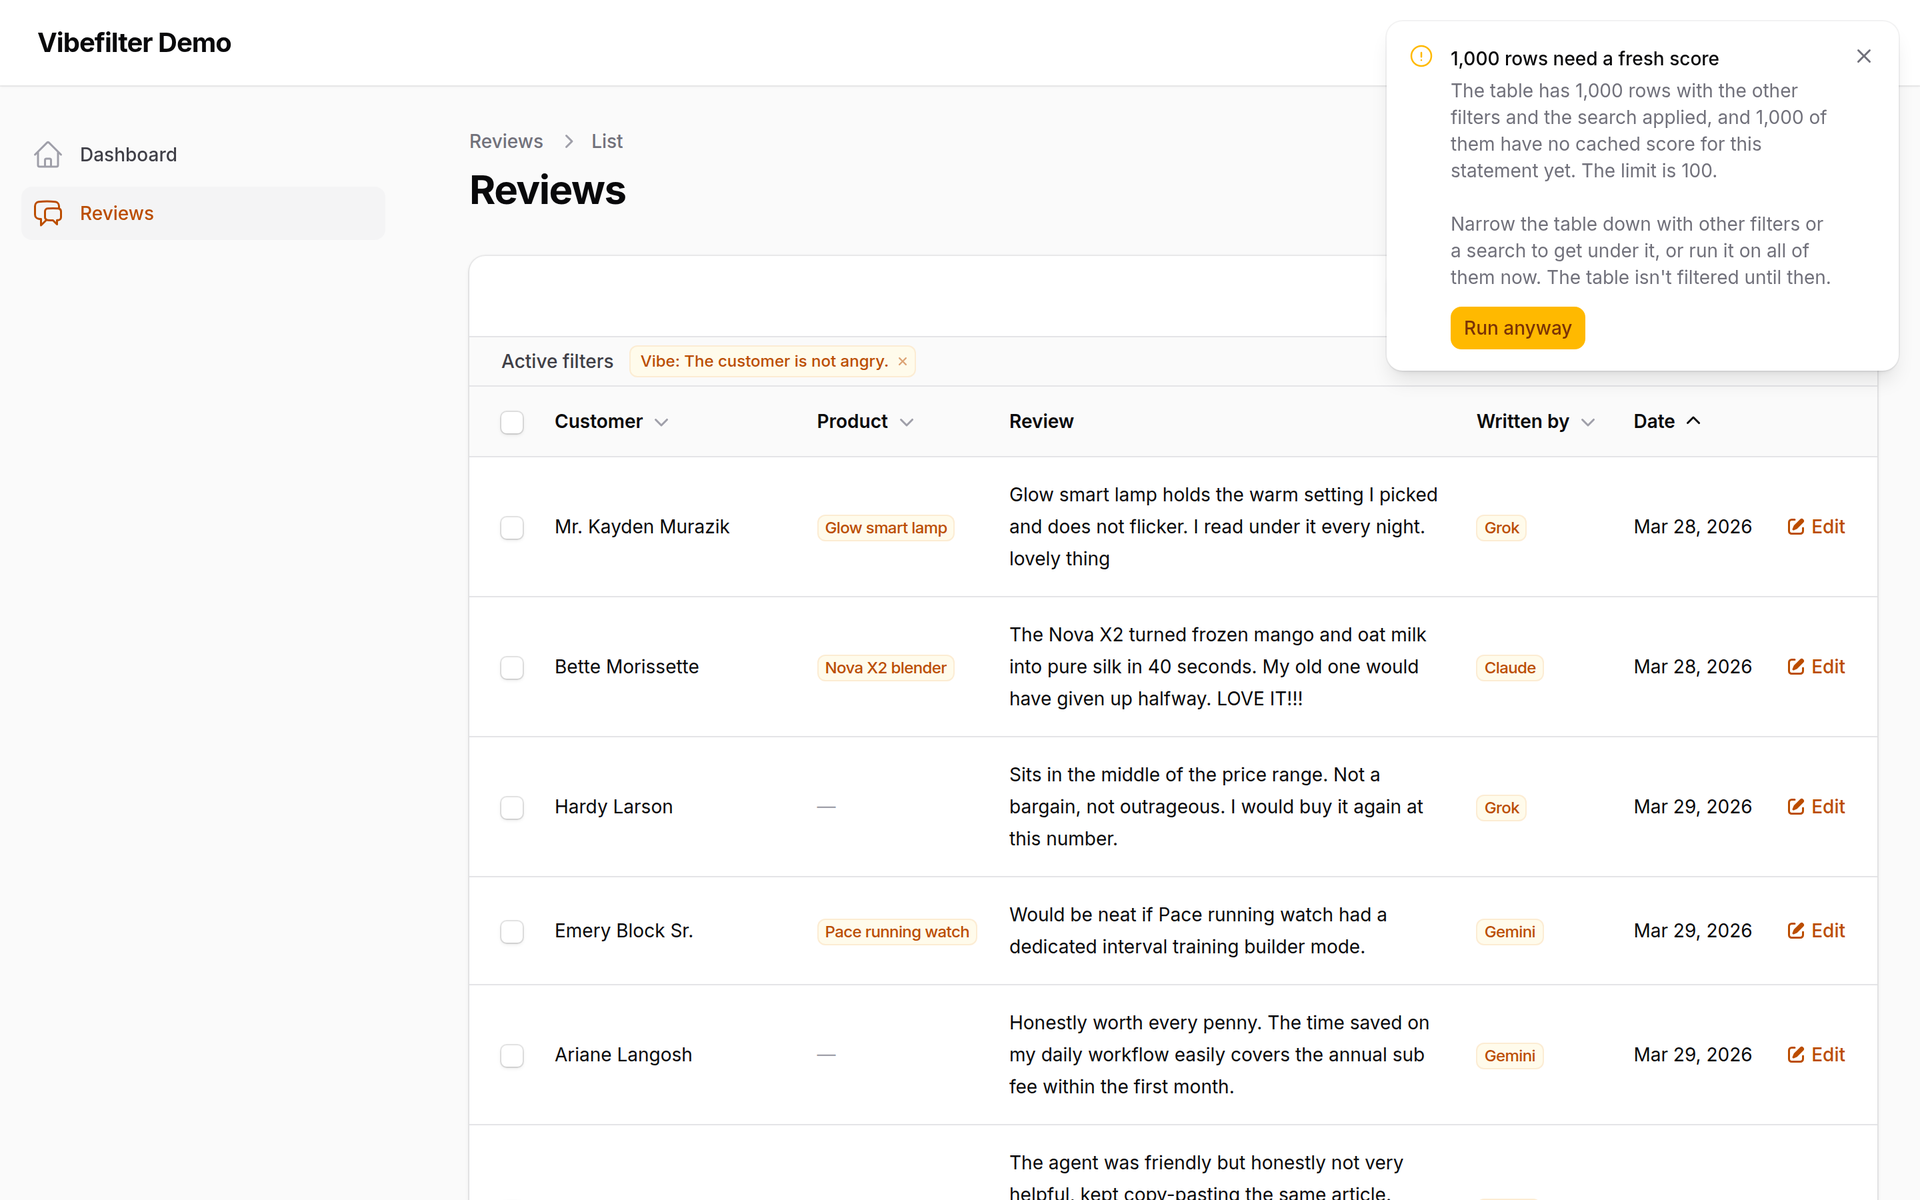
Task: Click the Glow smart lamp review text
Action: click(1223, 527)
